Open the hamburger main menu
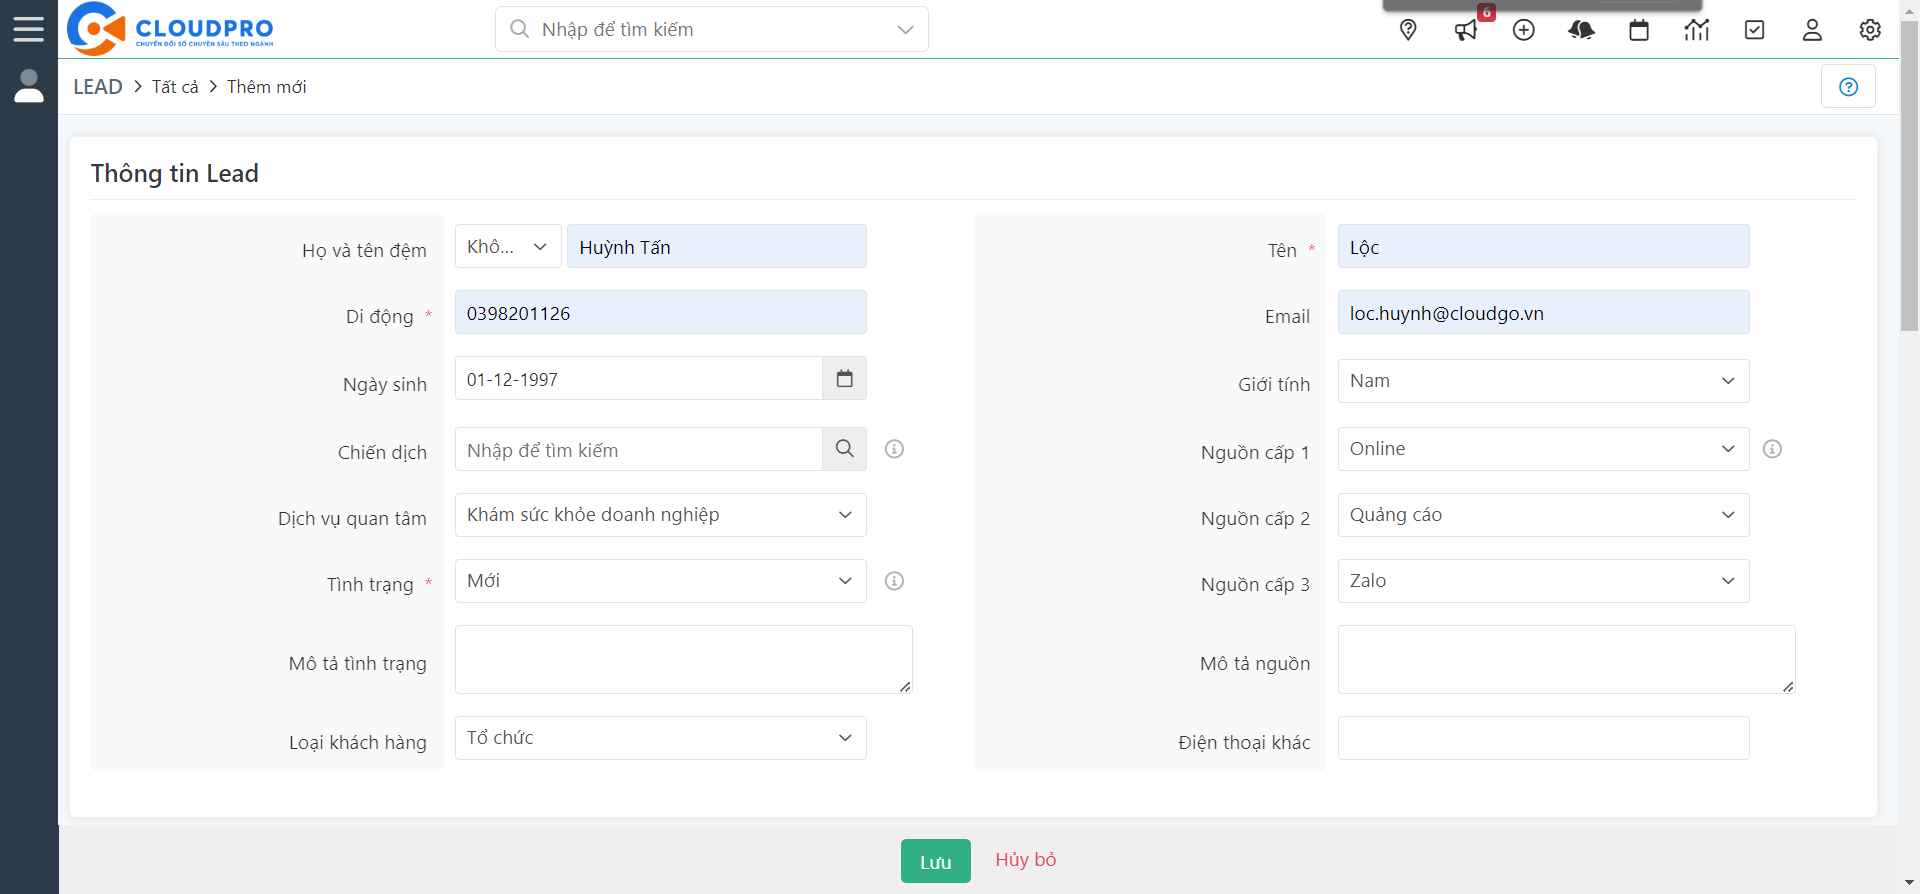The height and width of the screenshot is (894, 1920). pyautogui.click(x=29, y=29)
